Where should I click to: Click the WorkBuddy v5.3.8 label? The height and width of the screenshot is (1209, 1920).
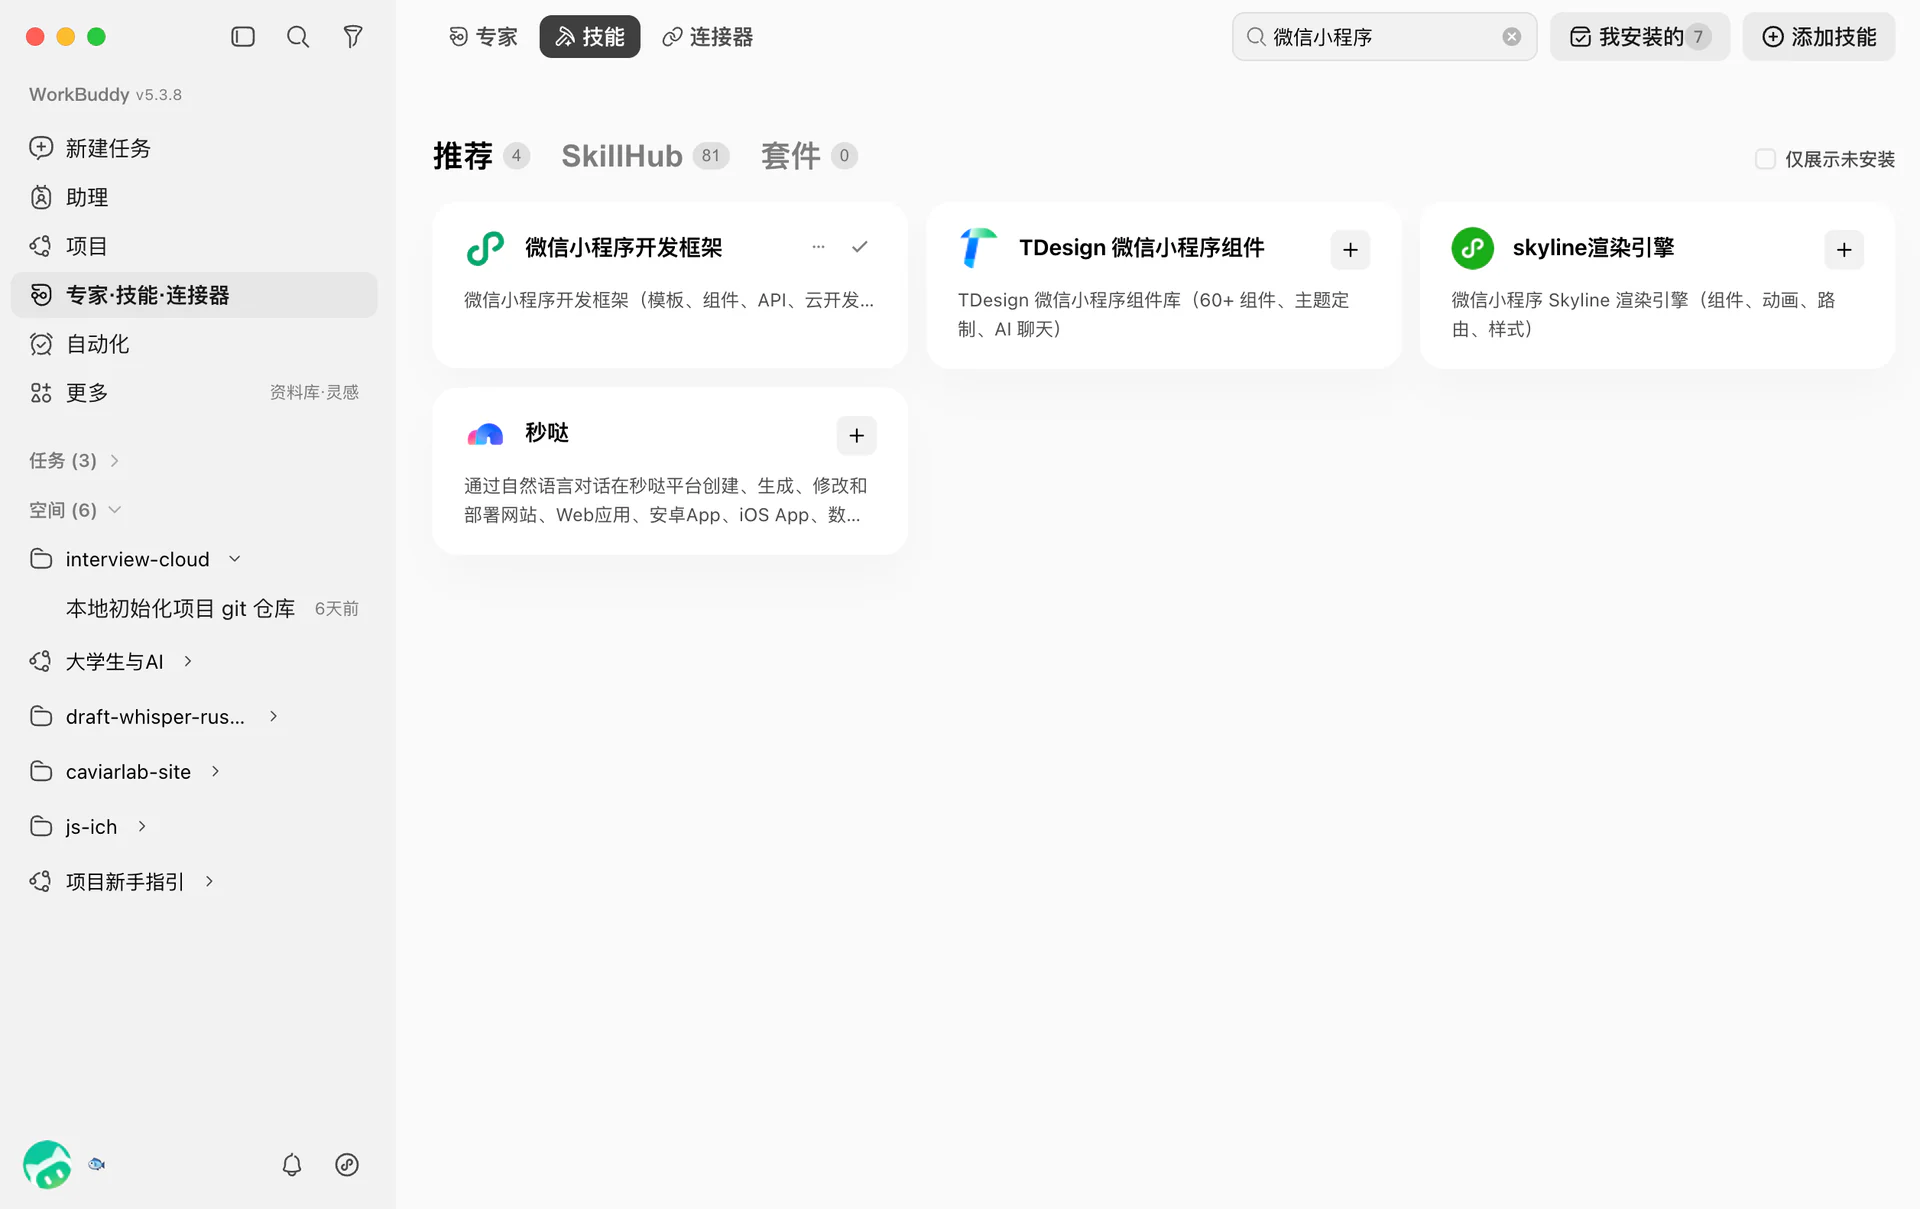105,94
